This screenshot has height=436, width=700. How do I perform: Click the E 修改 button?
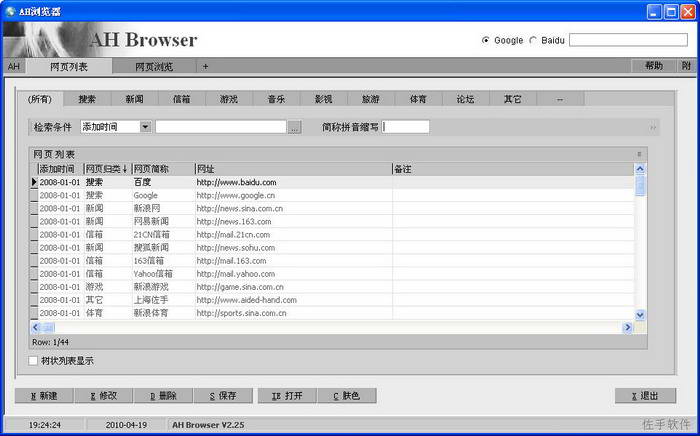(x=104, y=396)
